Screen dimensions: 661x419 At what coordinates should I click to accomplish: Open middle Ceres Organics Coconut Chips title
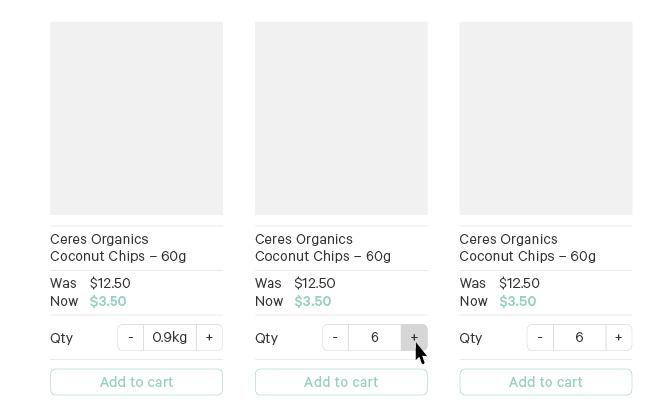coord(322,248)
